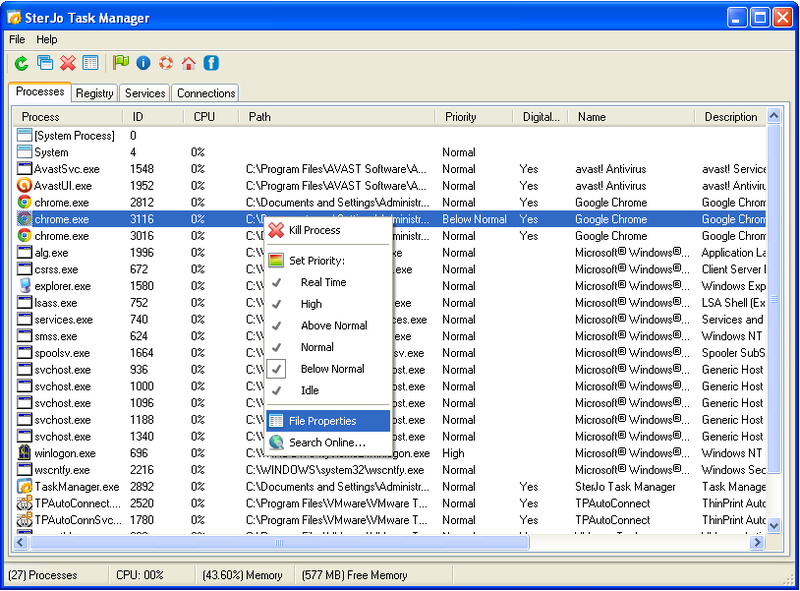800x591 pixels.
Task: Click horizontal scrollbar left arrow
Action: click(x=20, y=542)
